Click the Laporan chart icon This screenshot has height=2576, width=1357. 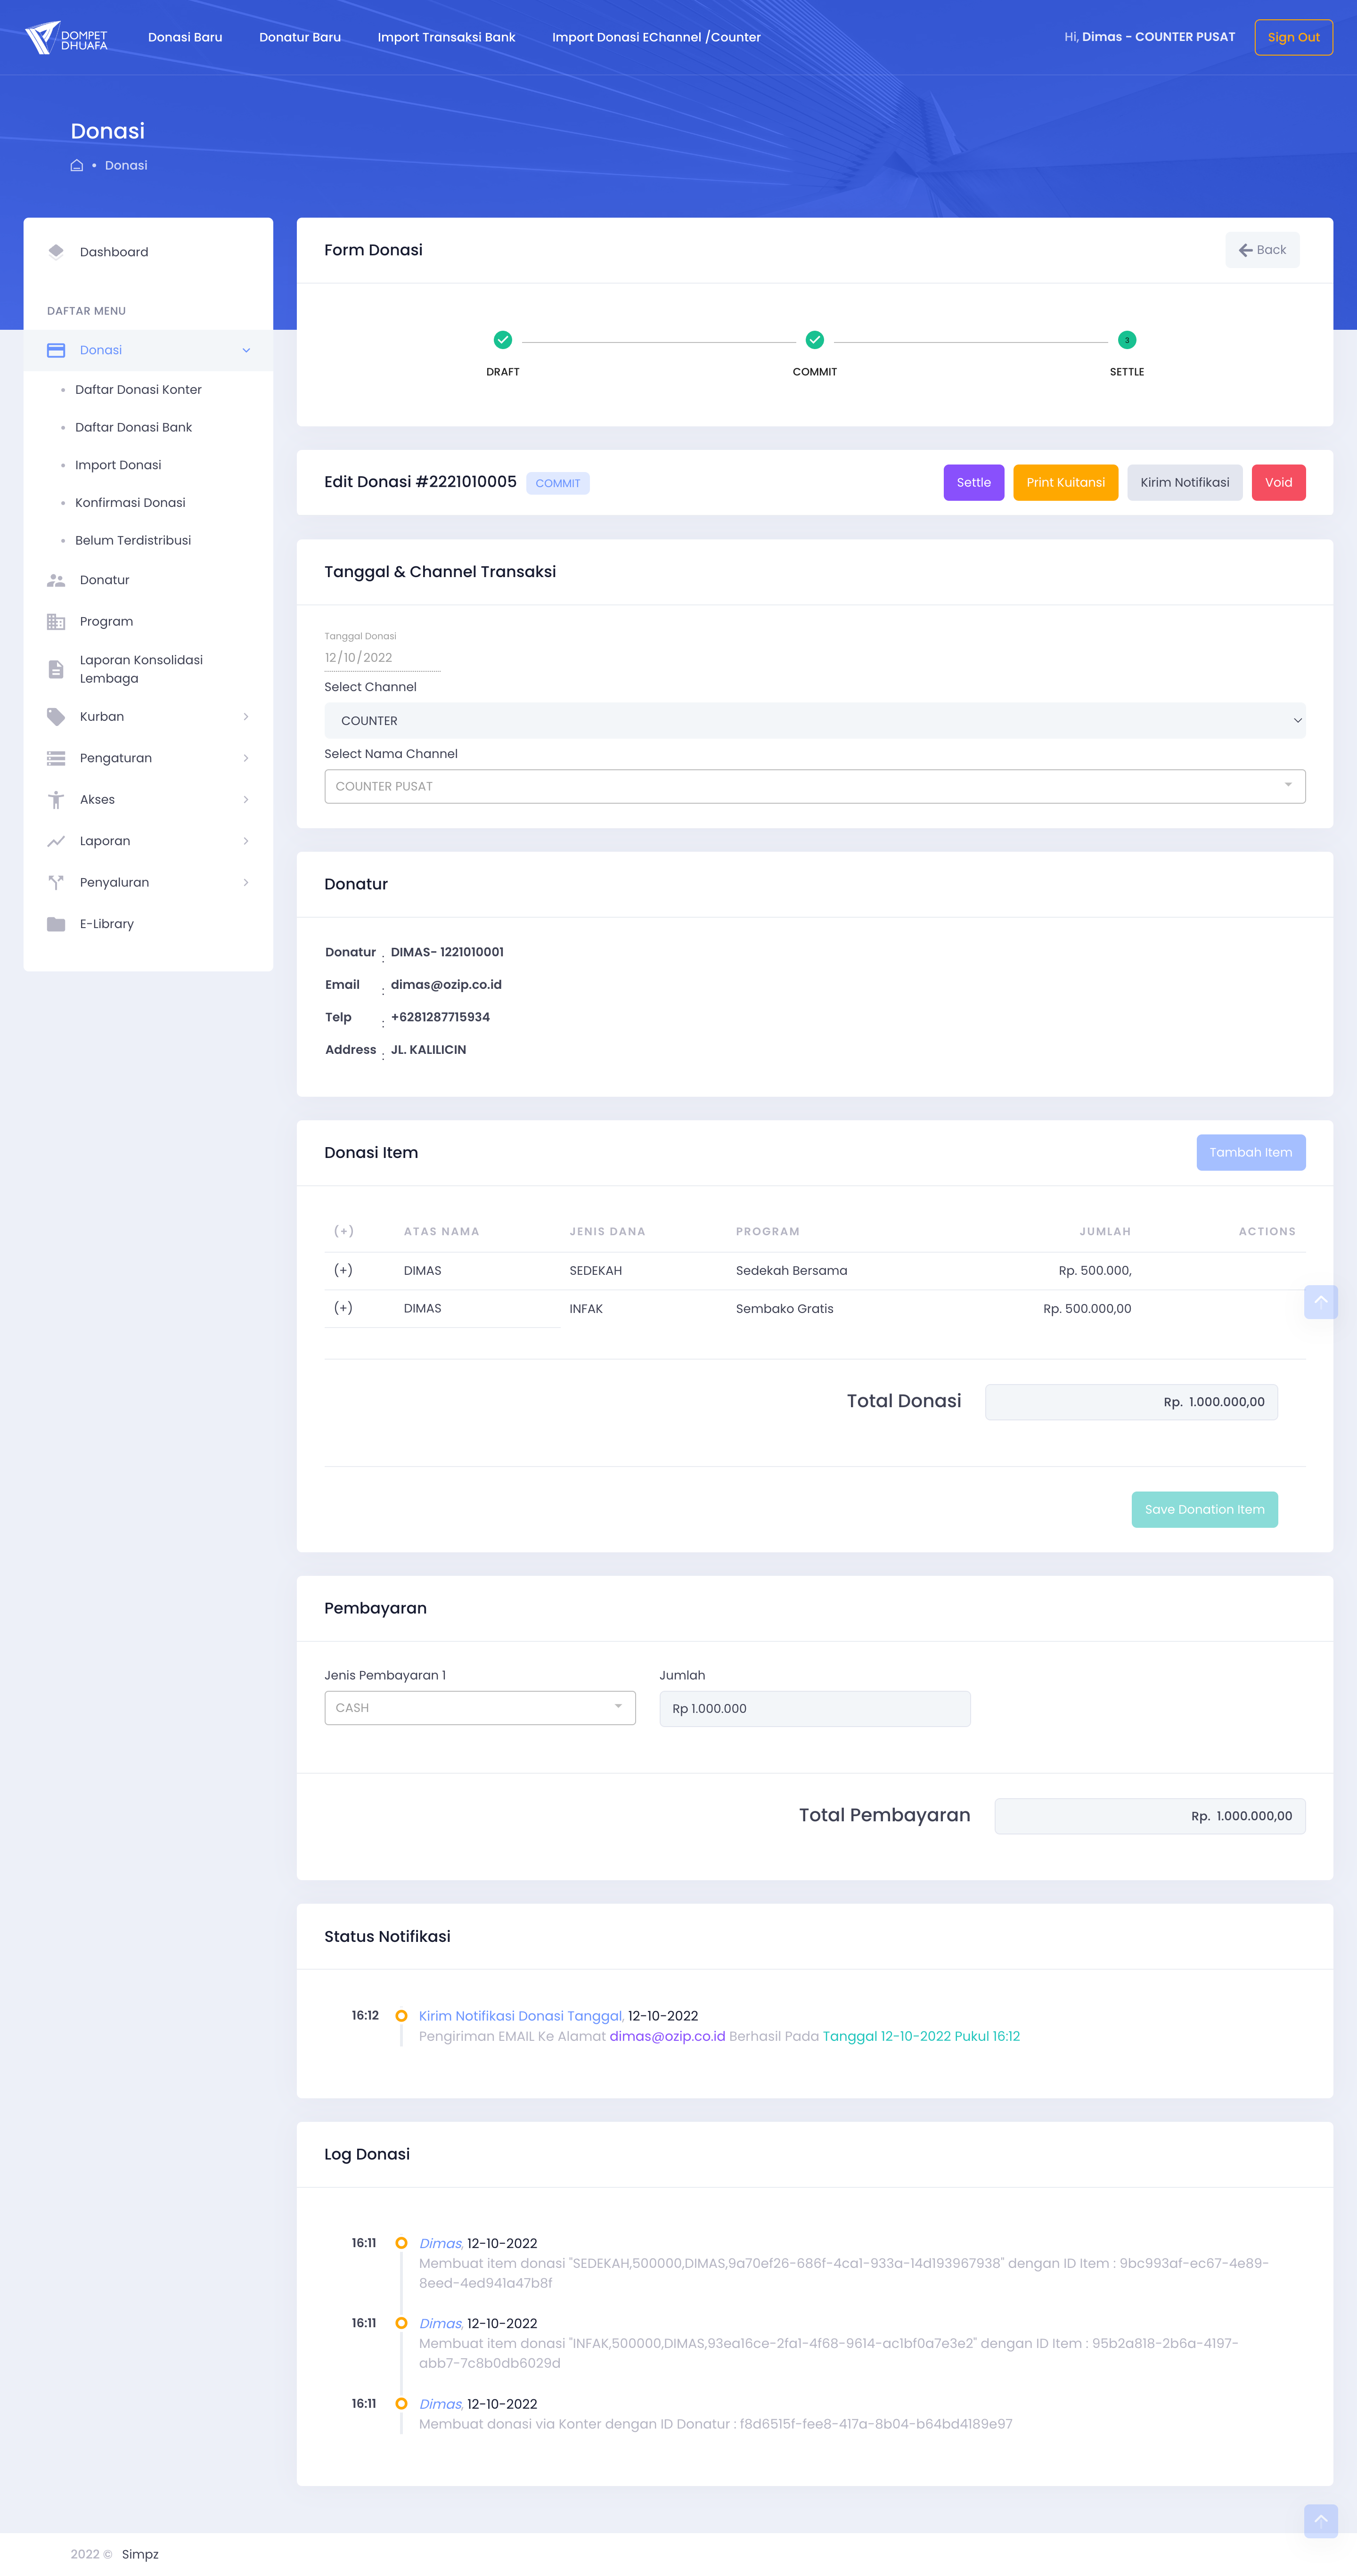click(x=56, y=841)
